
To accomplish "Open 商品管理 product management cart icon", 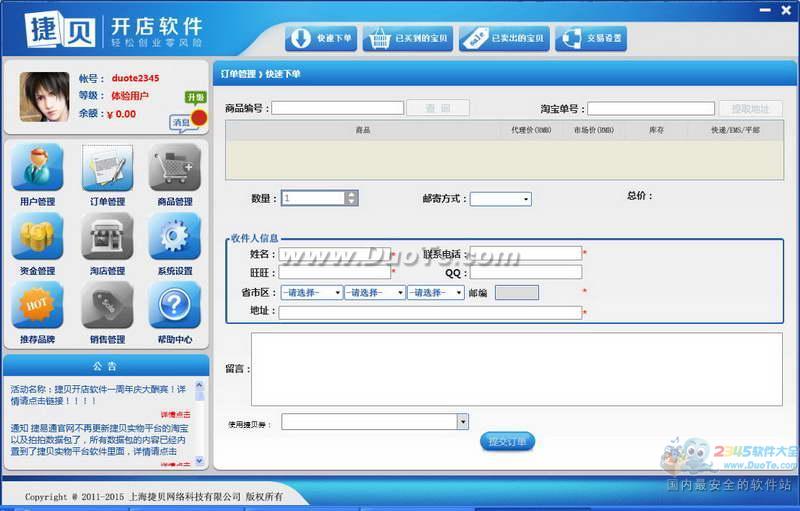I will (x=175, y=168).
